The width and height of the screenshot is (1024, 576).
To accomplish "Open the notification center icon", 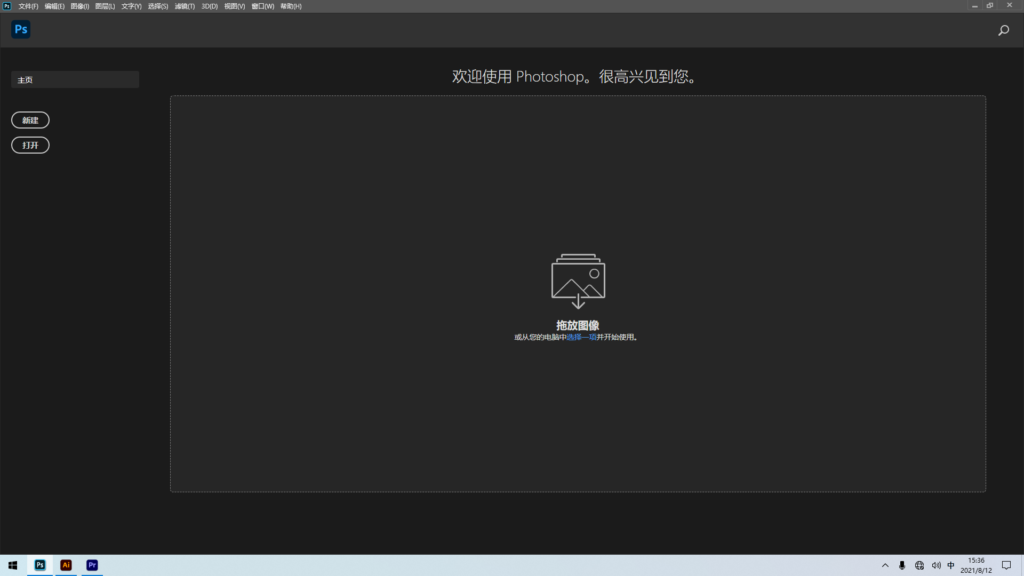I will (1006, 566).
